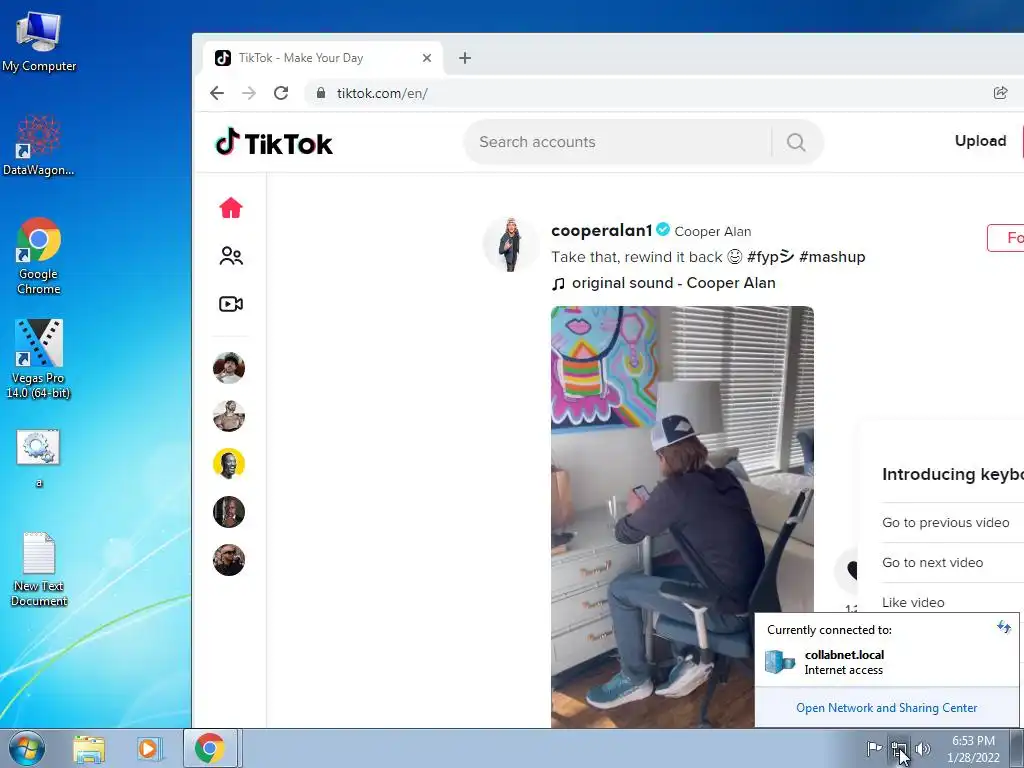Click the network refresh arrows icon in popup
1024x768 pixels.
(1004, 628)
